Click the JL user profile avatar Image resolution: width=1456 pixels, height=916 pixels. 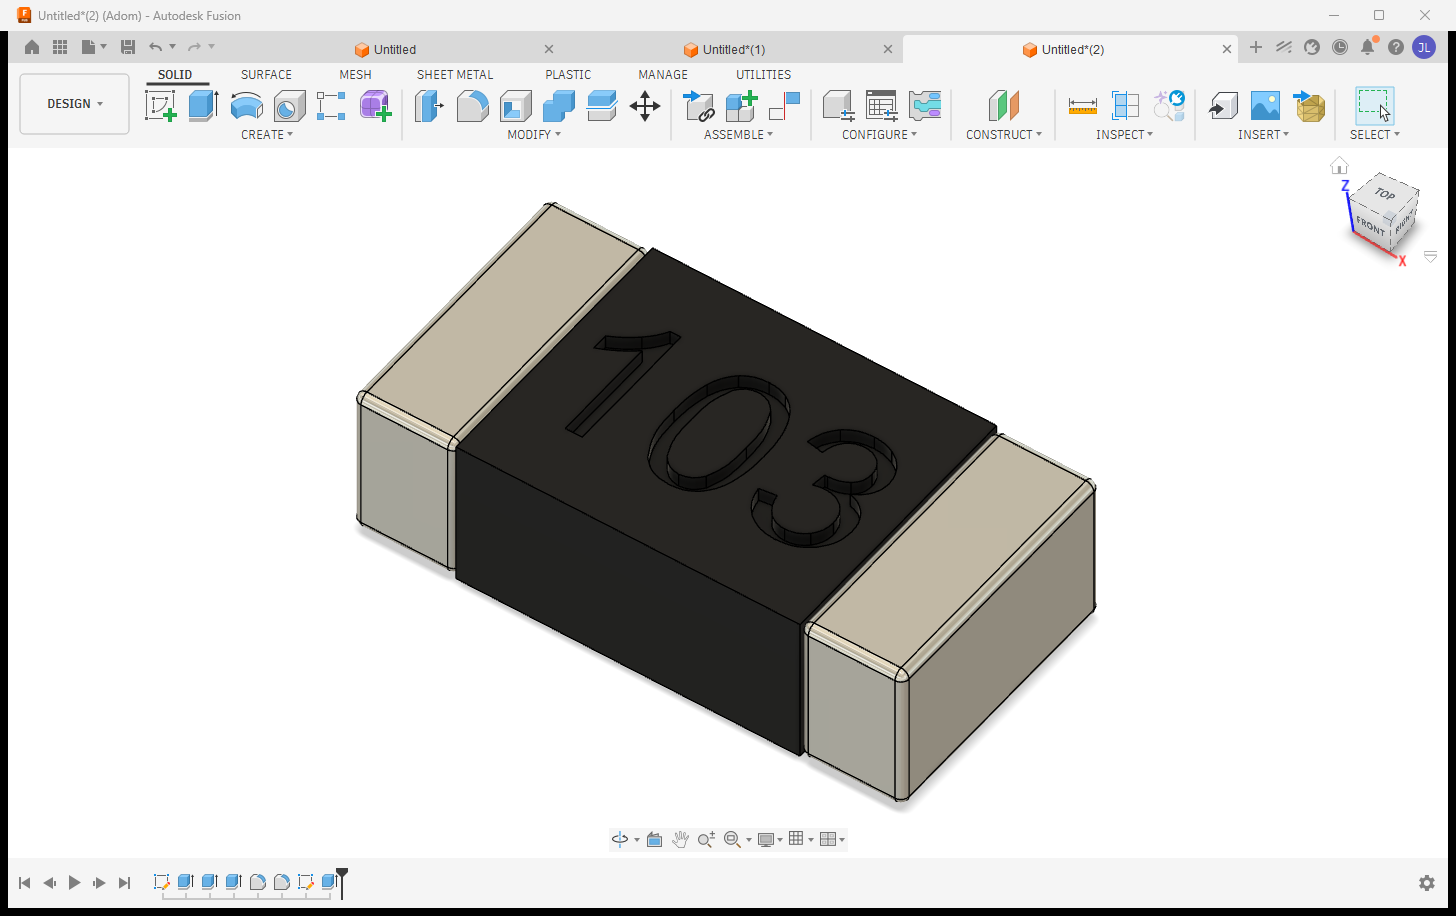click(x=1424, y=47)
